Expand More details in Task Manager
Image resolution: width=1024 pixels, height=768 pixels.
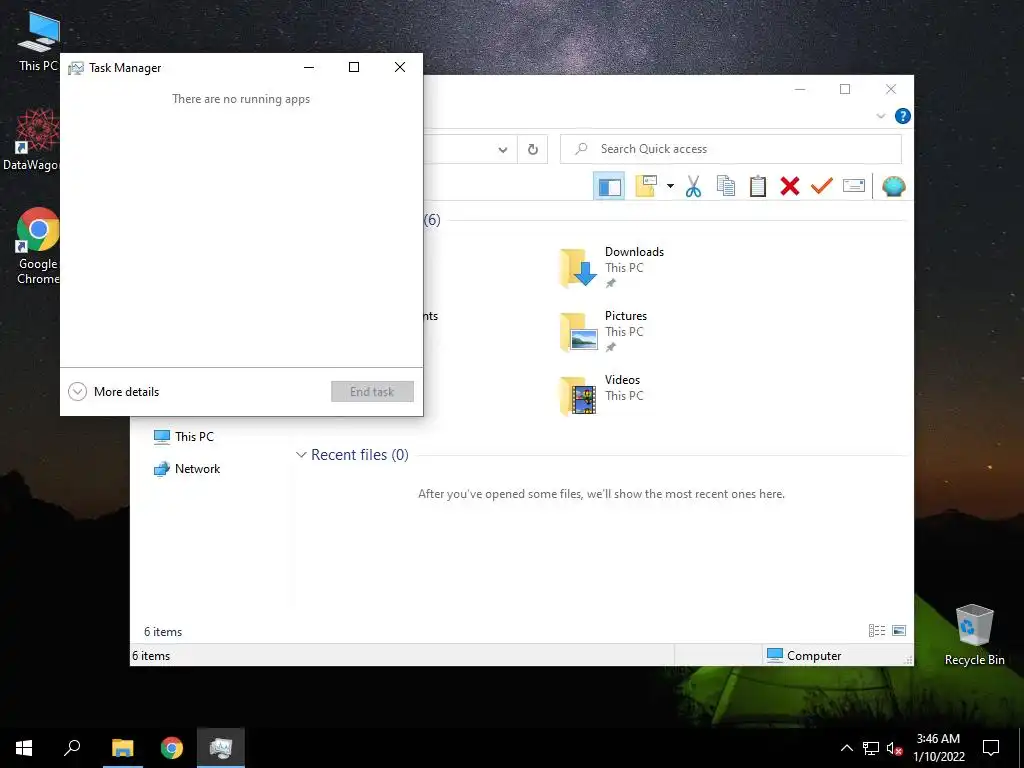click(114, 392)
